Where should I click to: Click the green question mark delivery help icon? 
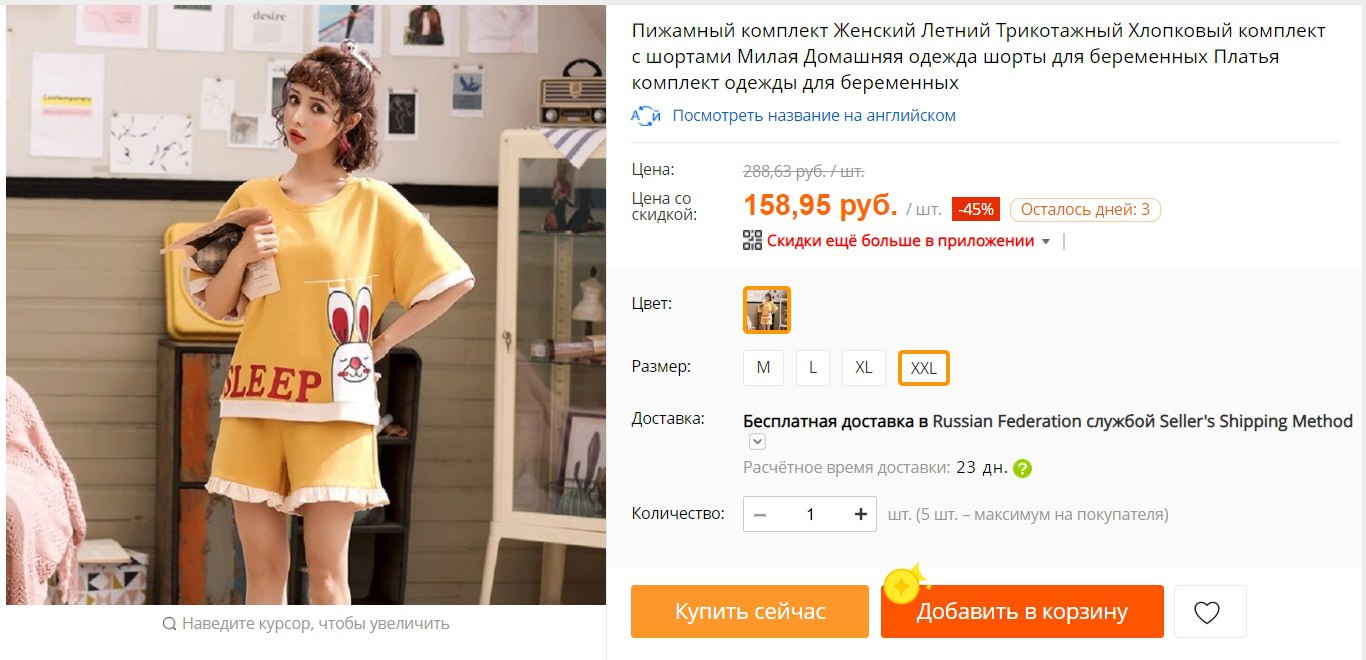(x=1022, y=468)
